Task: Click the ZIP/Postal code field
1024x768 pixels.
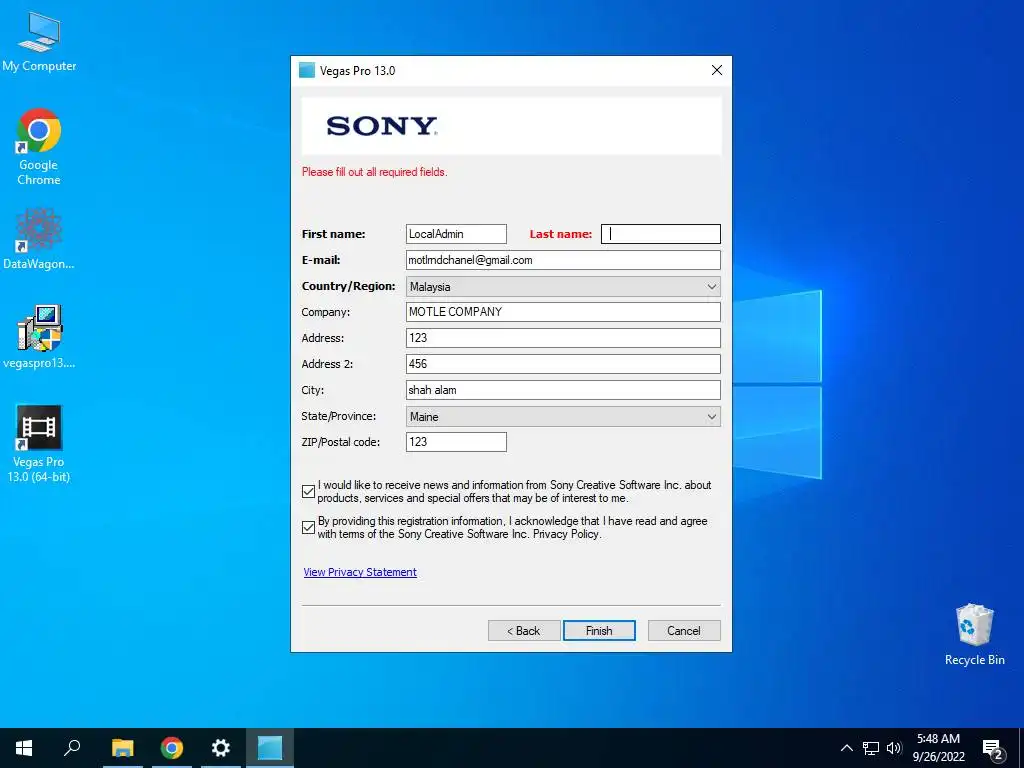Action: point(456,442)
